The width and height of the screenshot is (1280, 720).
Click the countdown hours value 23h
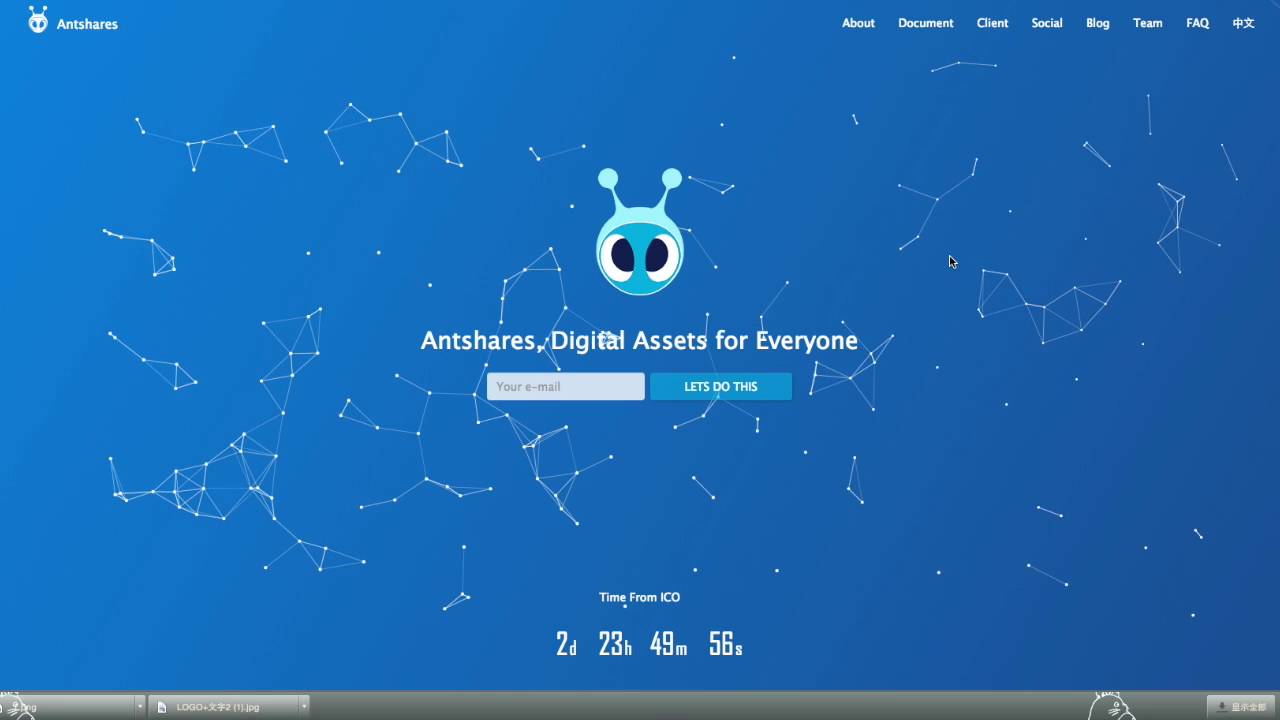tap(615, 644)
